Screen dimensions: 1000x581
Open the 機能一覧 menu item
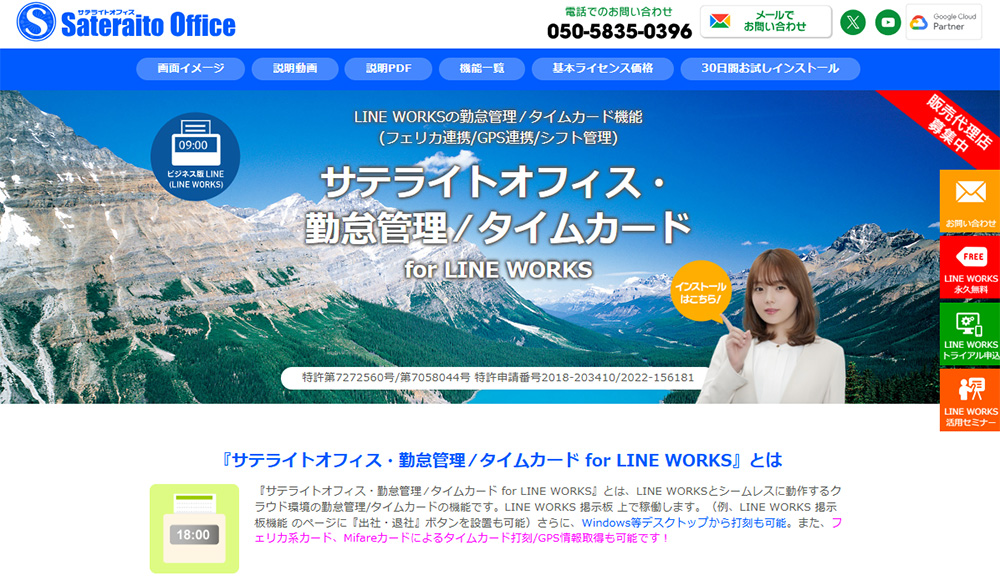(482, 68)
